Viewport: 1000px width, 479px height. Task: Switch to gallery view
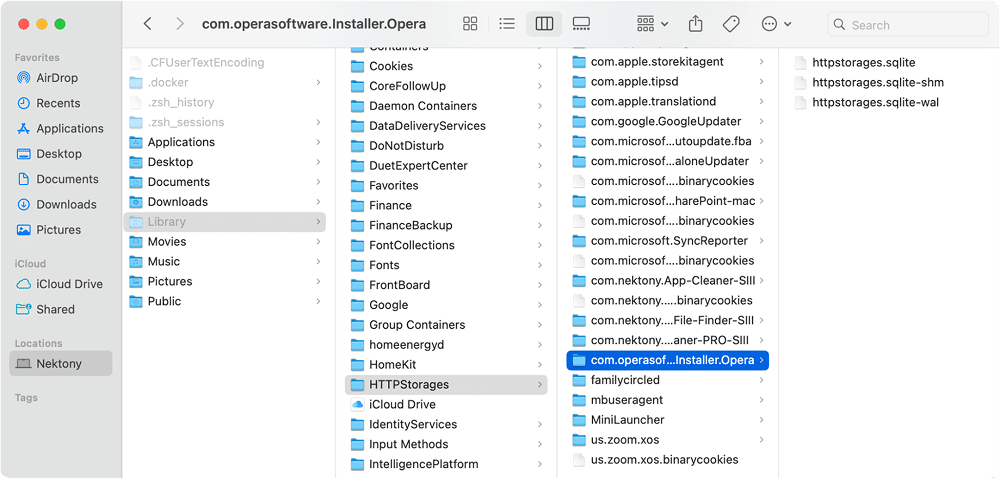coord(581,24)
